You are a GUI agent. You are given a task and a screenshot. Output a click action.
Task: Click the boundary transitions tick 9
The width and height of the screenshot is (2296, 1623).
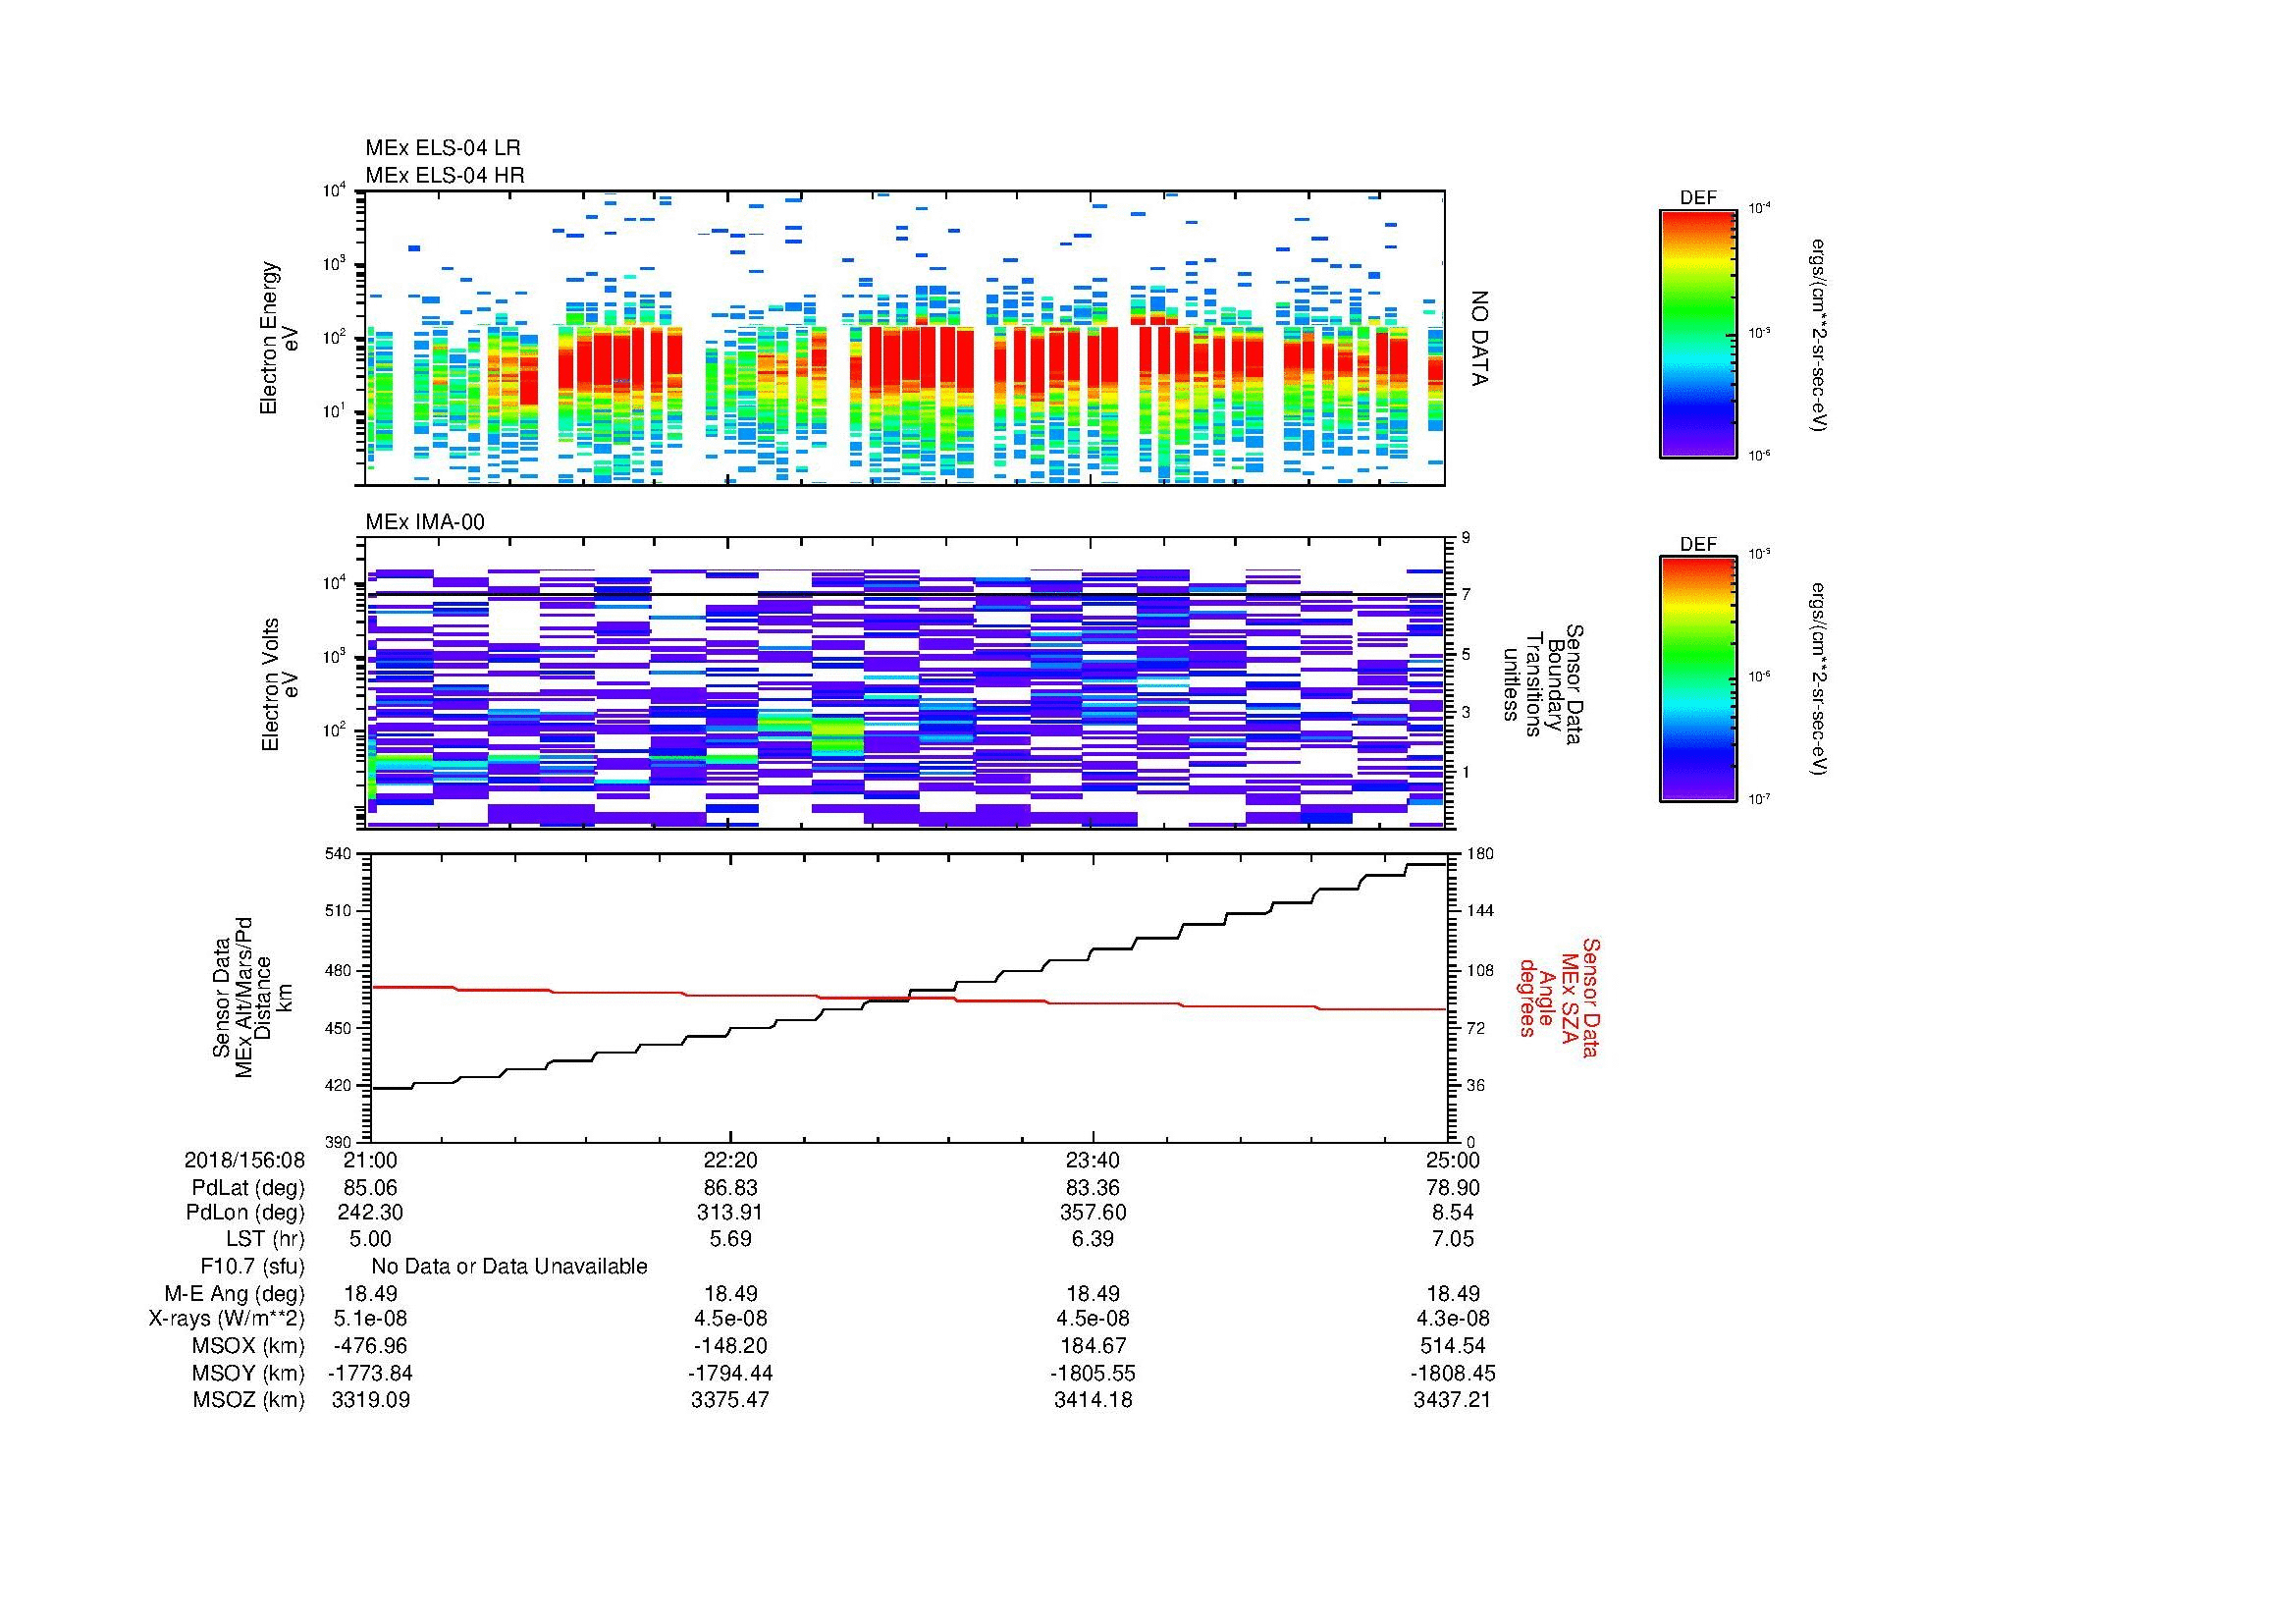[1467, 537]
